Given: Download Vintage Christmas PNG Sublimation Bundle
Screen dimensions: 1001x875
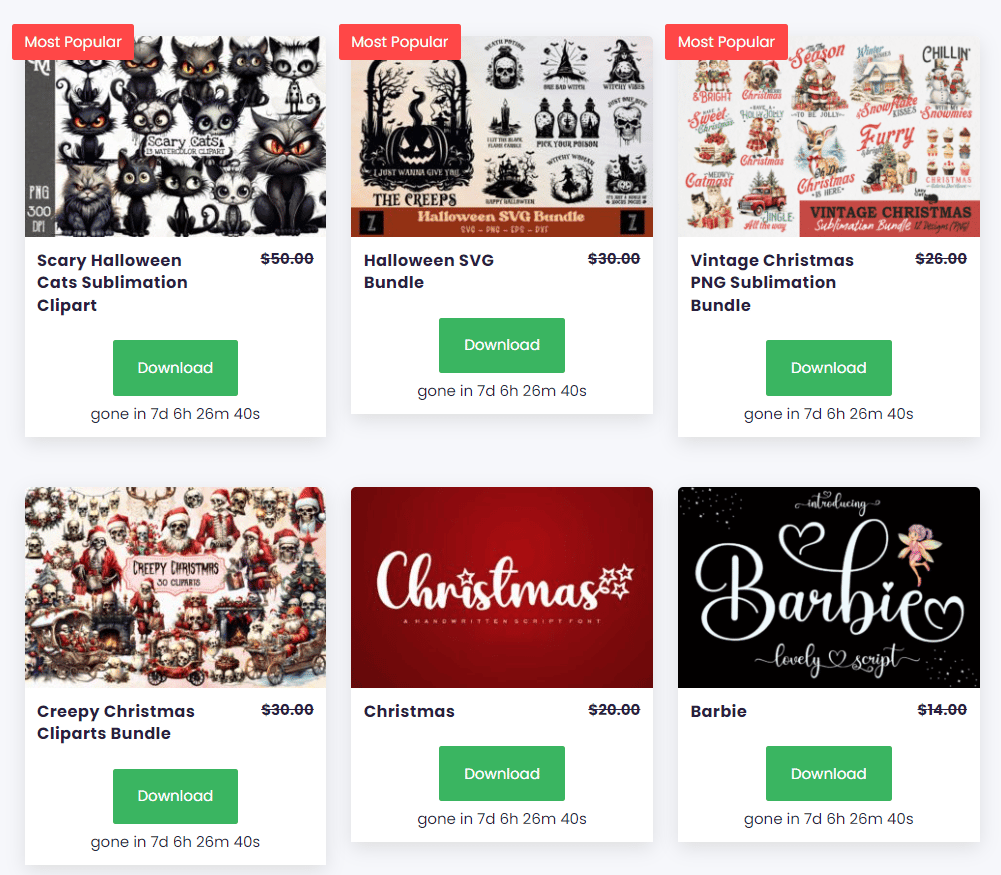Looking at the screenshot, I should [829, 368].
